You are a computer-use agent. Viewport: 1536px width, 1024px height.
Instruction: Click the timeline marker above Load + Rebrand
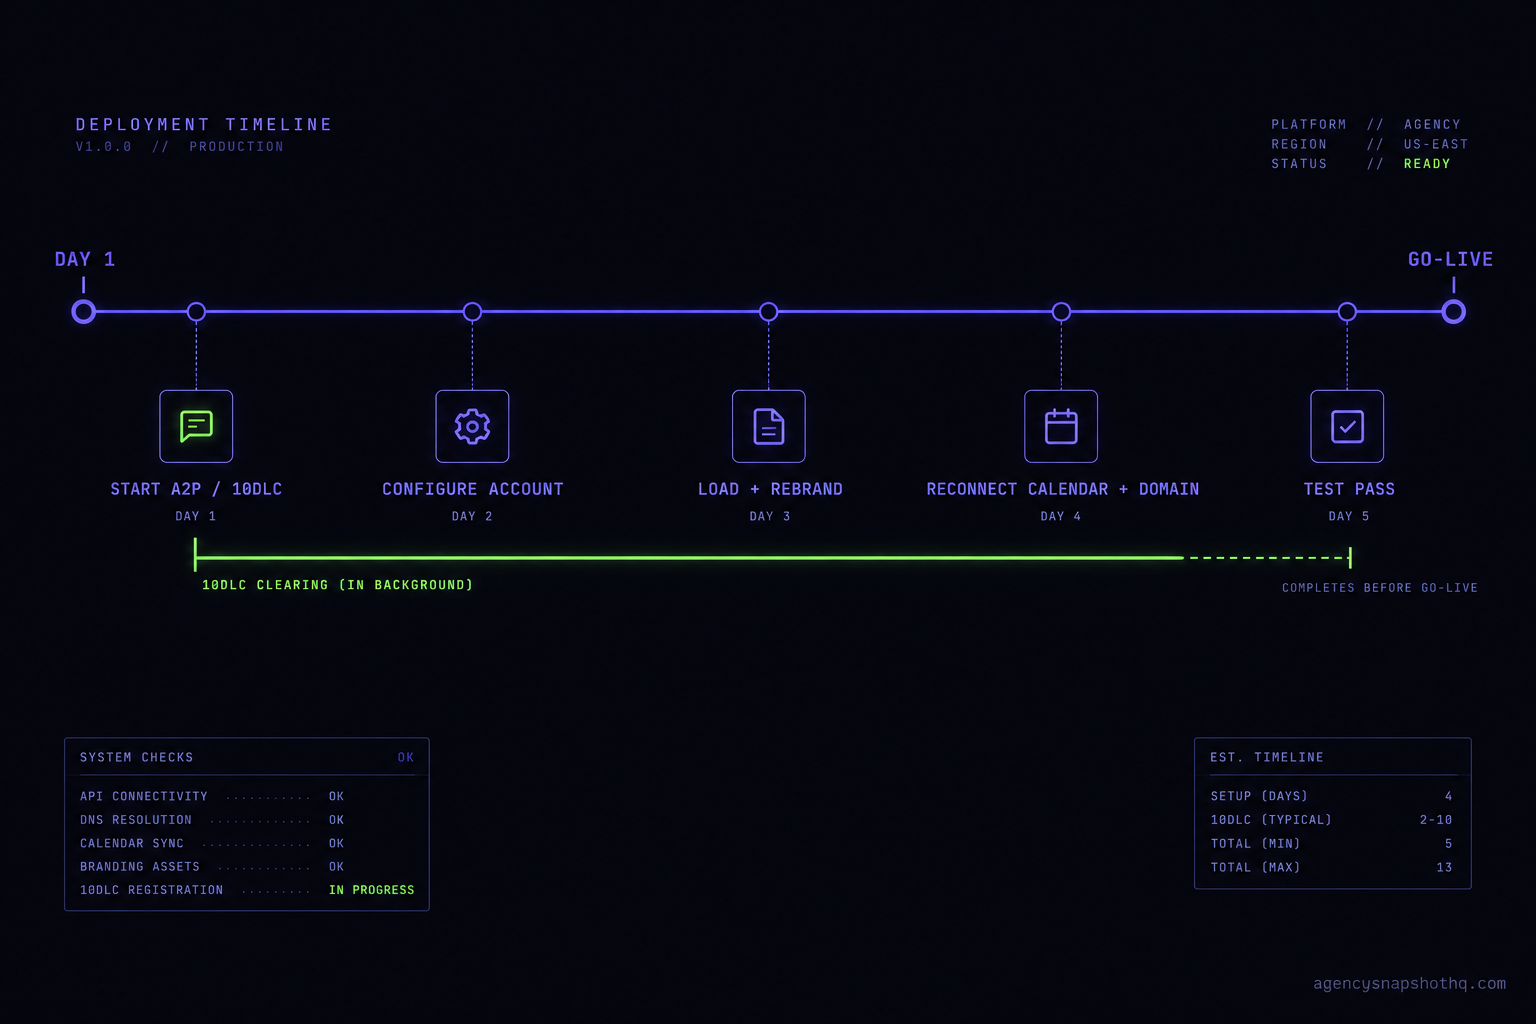[x=768, y=312]
